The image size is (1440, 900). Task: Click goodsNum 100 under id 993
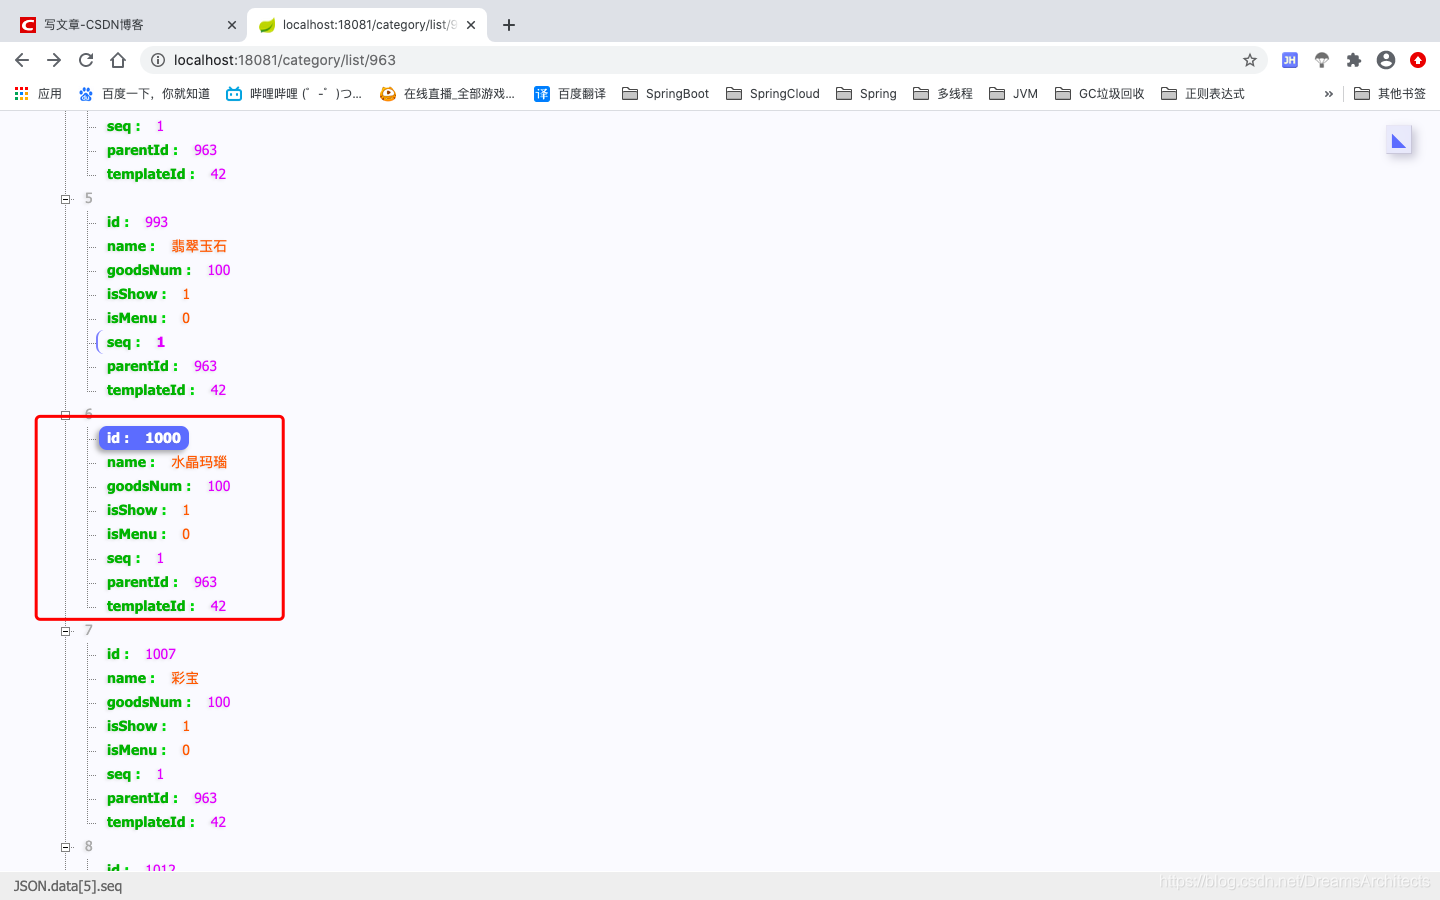coord(169,270)
